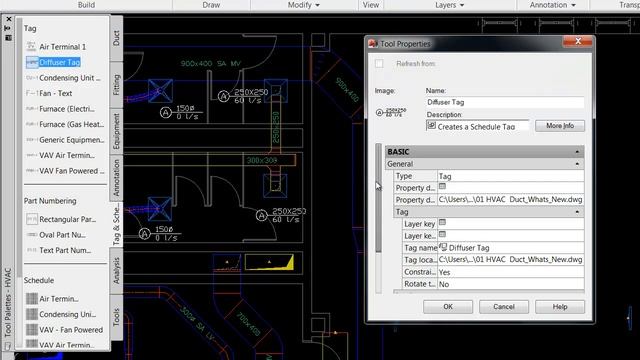Image resolution: width=640 pixels, height=360 pixels.
Task: Click the Tag name Diffuser Tag icon
Action: click(x=443, y=247)
